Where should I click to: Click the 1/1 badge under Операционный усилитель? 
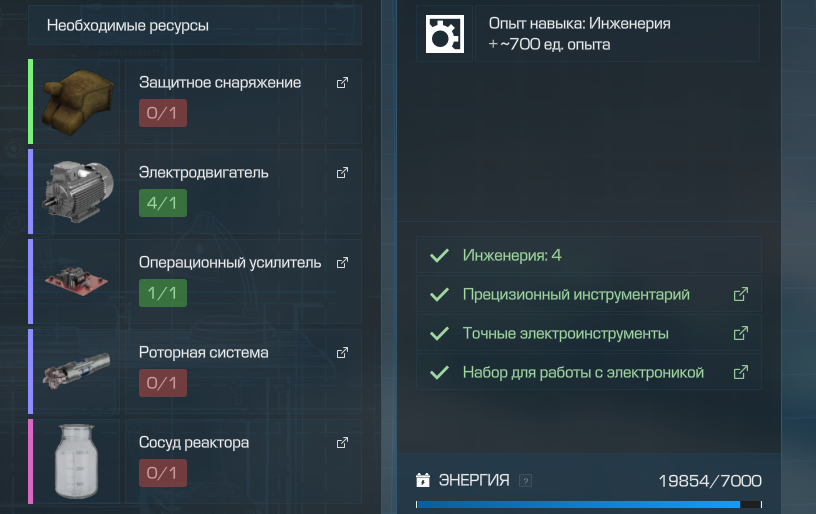pos(162,293)
